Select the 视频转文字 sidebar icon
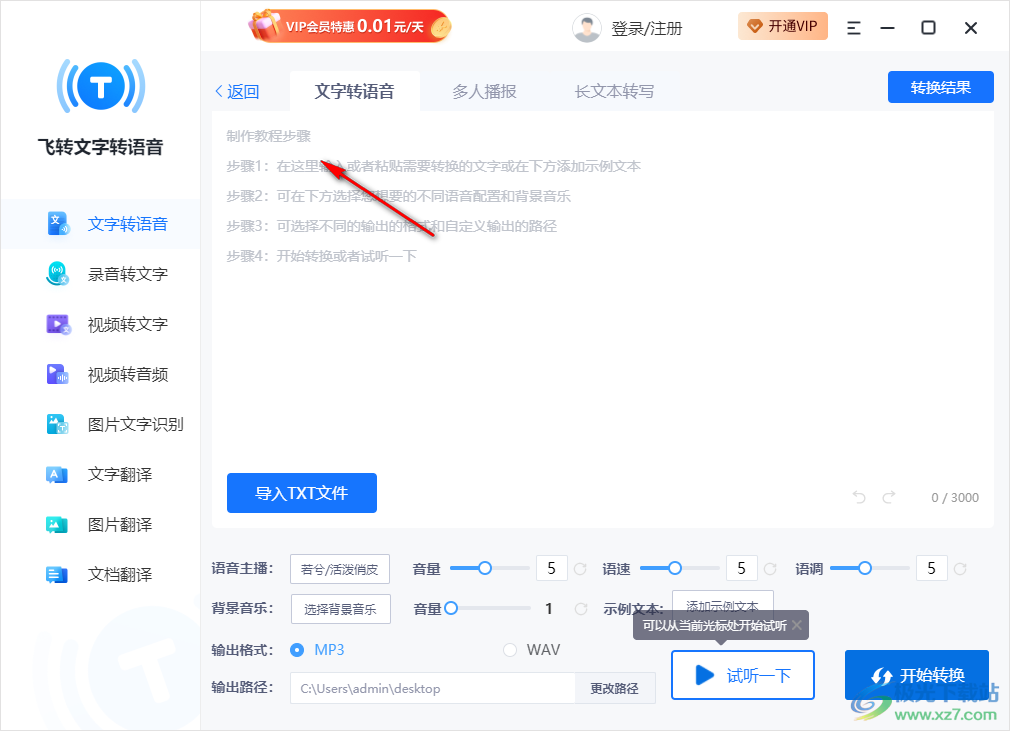Viewport: 1010px width, 731px height. pyautogui.click(x=58, y=324)
